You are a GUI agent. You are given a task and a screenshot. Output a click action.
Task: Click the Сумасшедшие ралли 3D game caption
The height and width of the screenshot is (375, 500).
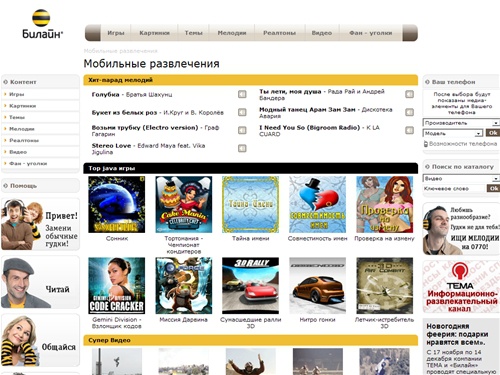click(x=250, y=323)
